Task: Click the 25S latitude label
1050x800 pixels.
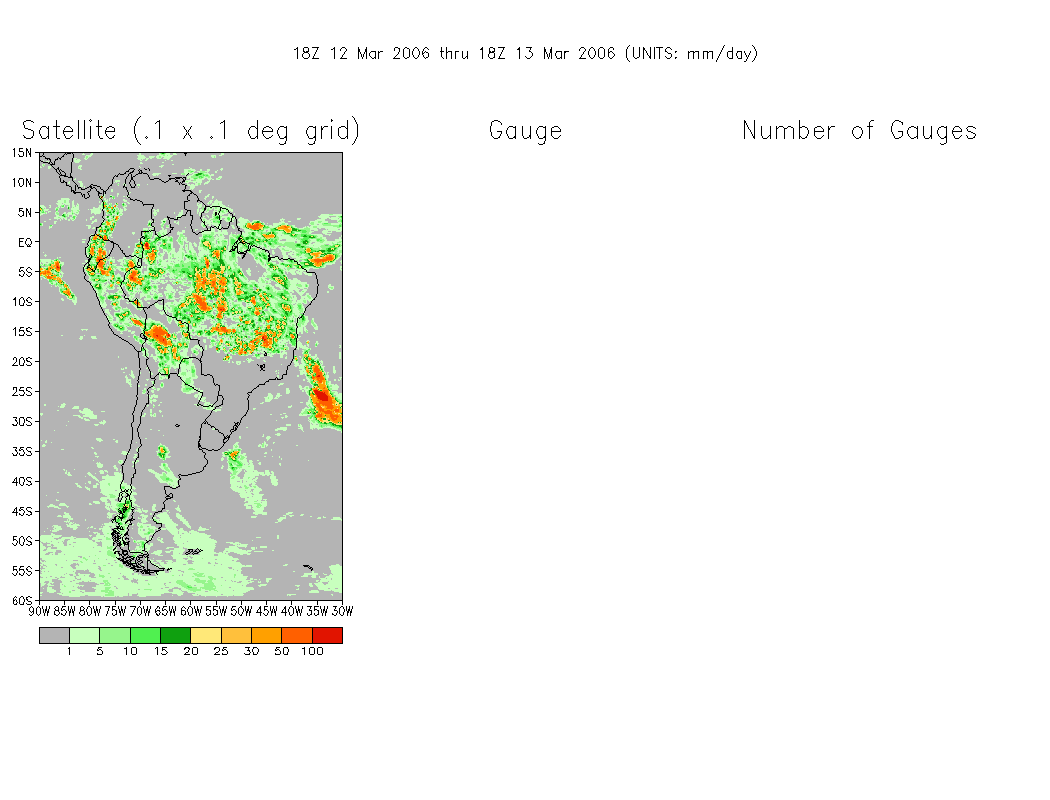Action: pyautogui.click(x=21, y=392)
